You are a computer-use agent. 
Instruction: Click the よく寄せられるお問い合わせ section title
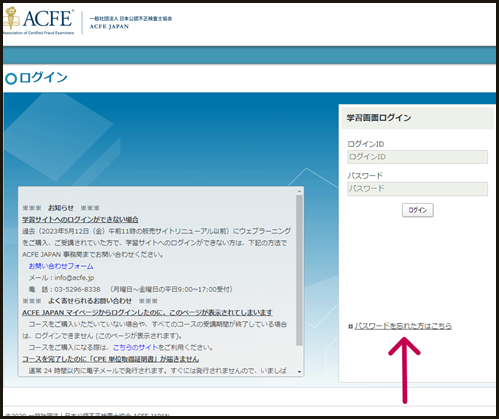click(90, 301)
